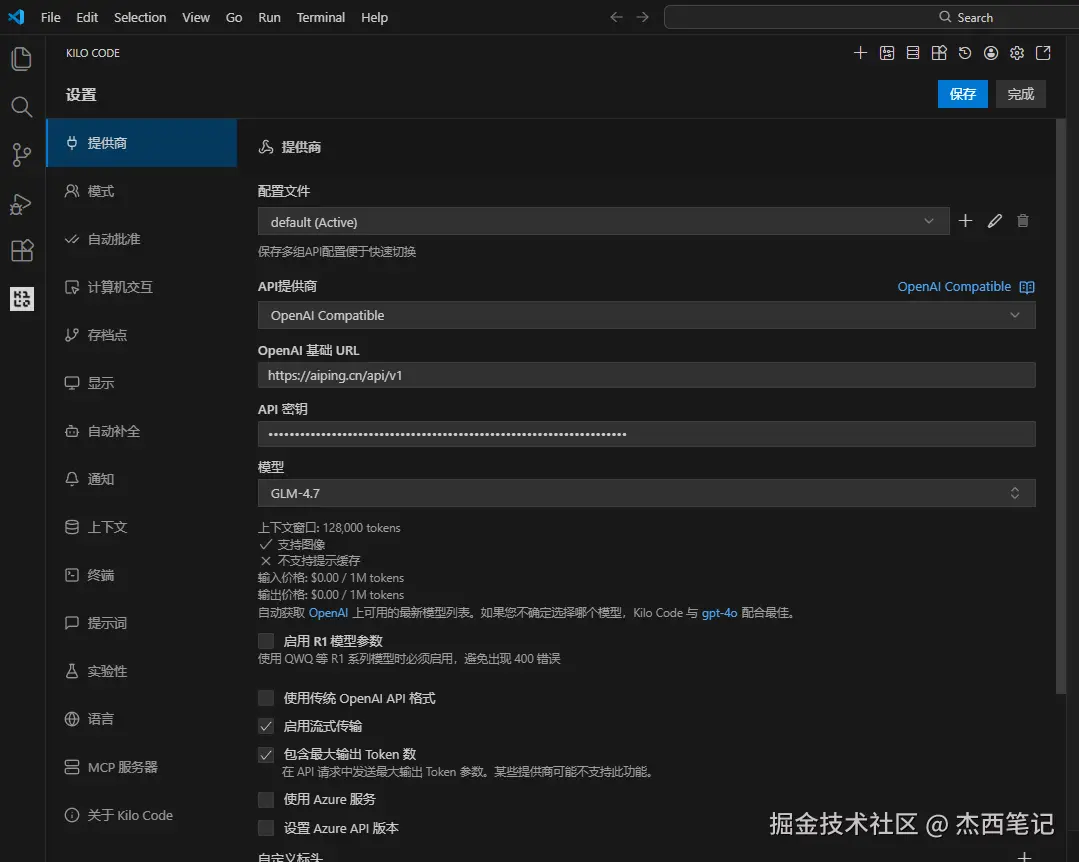Uncheck include max output Token checkbox
The height and width of the screenshot is (862, 1079).
click(x=266, y=755)
